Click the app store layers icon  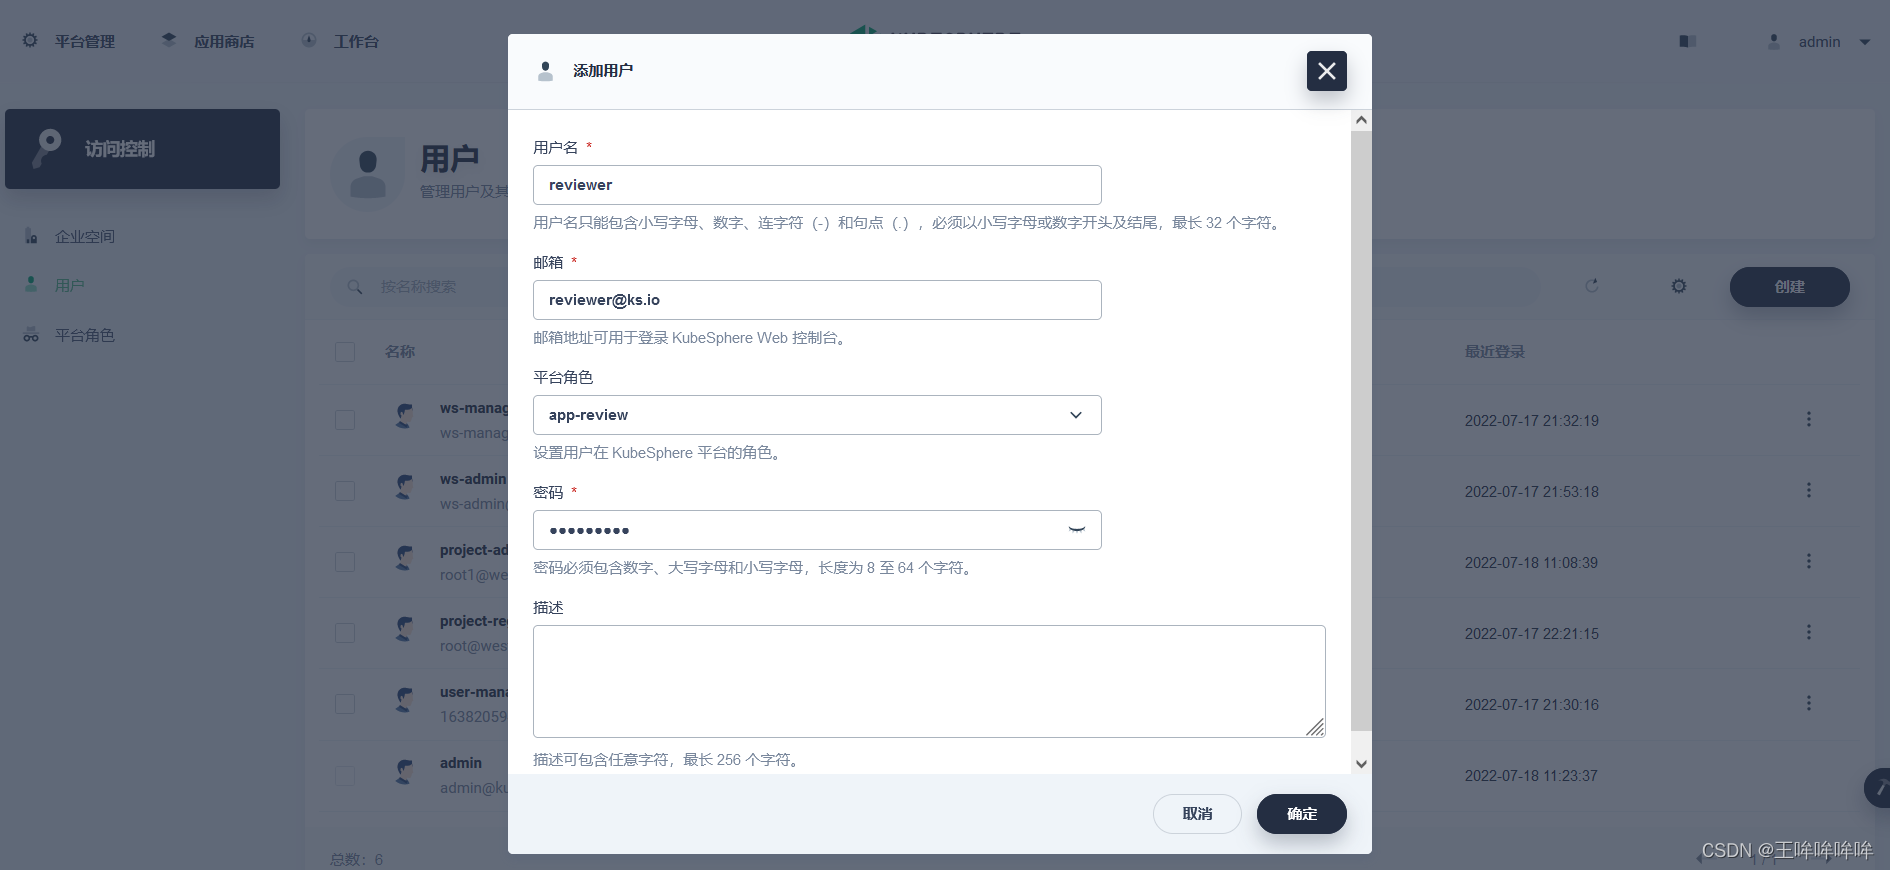tap(169, 40)
